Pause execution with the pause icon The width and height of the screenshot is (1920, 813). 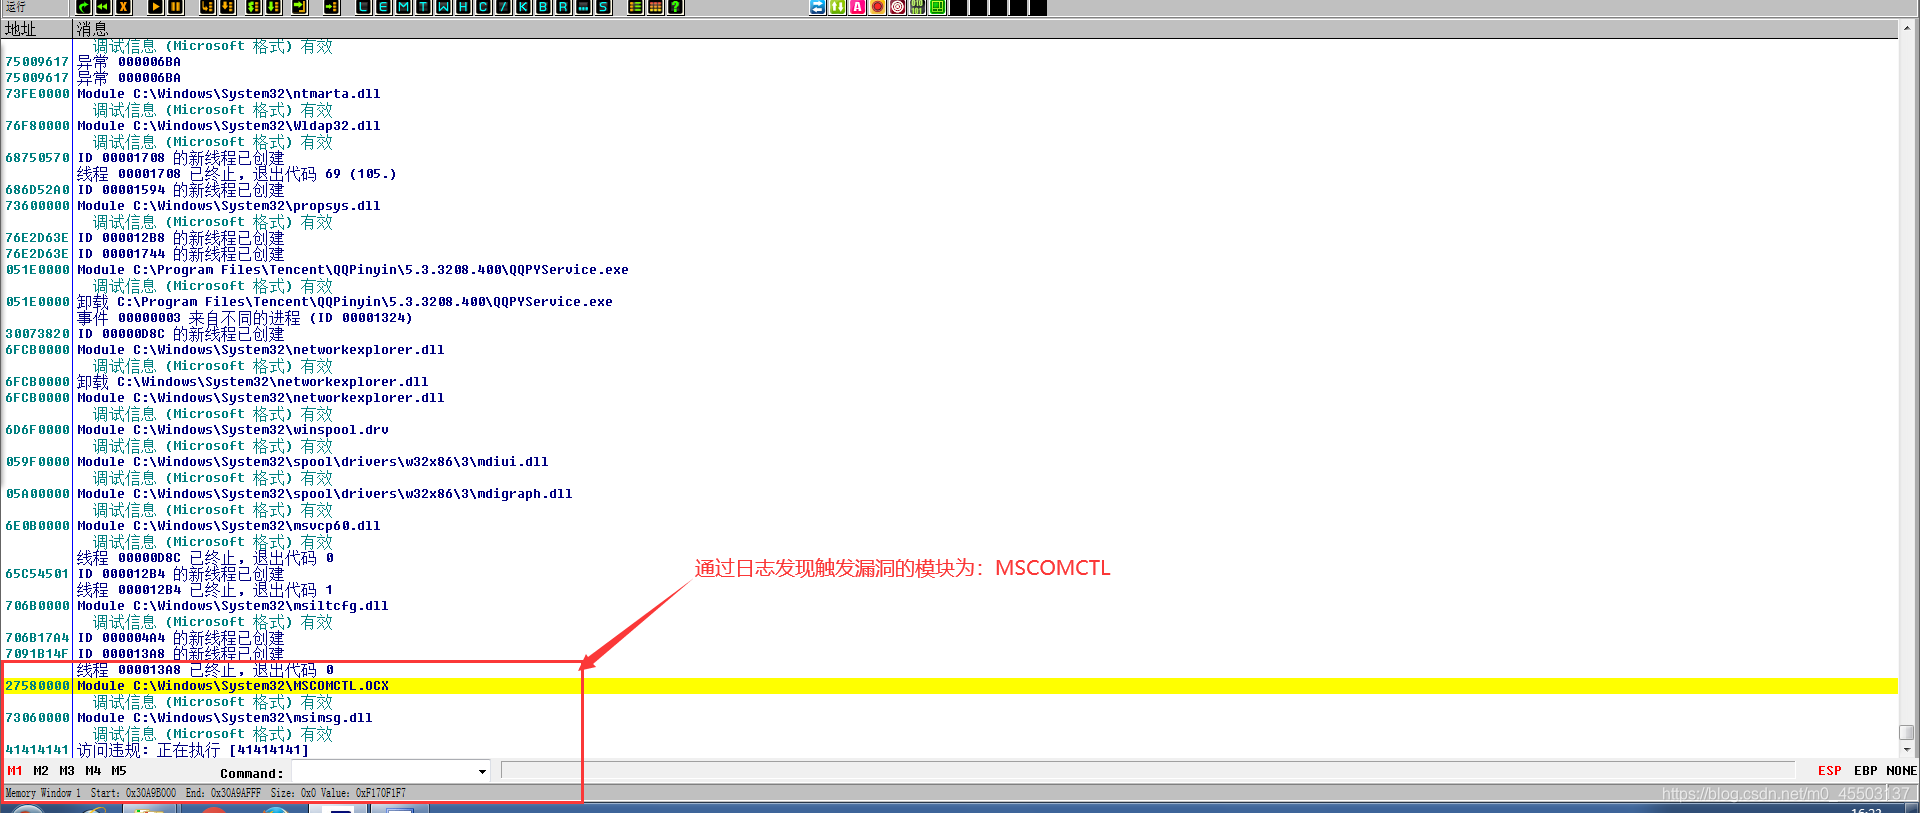[x=175, y=7]
